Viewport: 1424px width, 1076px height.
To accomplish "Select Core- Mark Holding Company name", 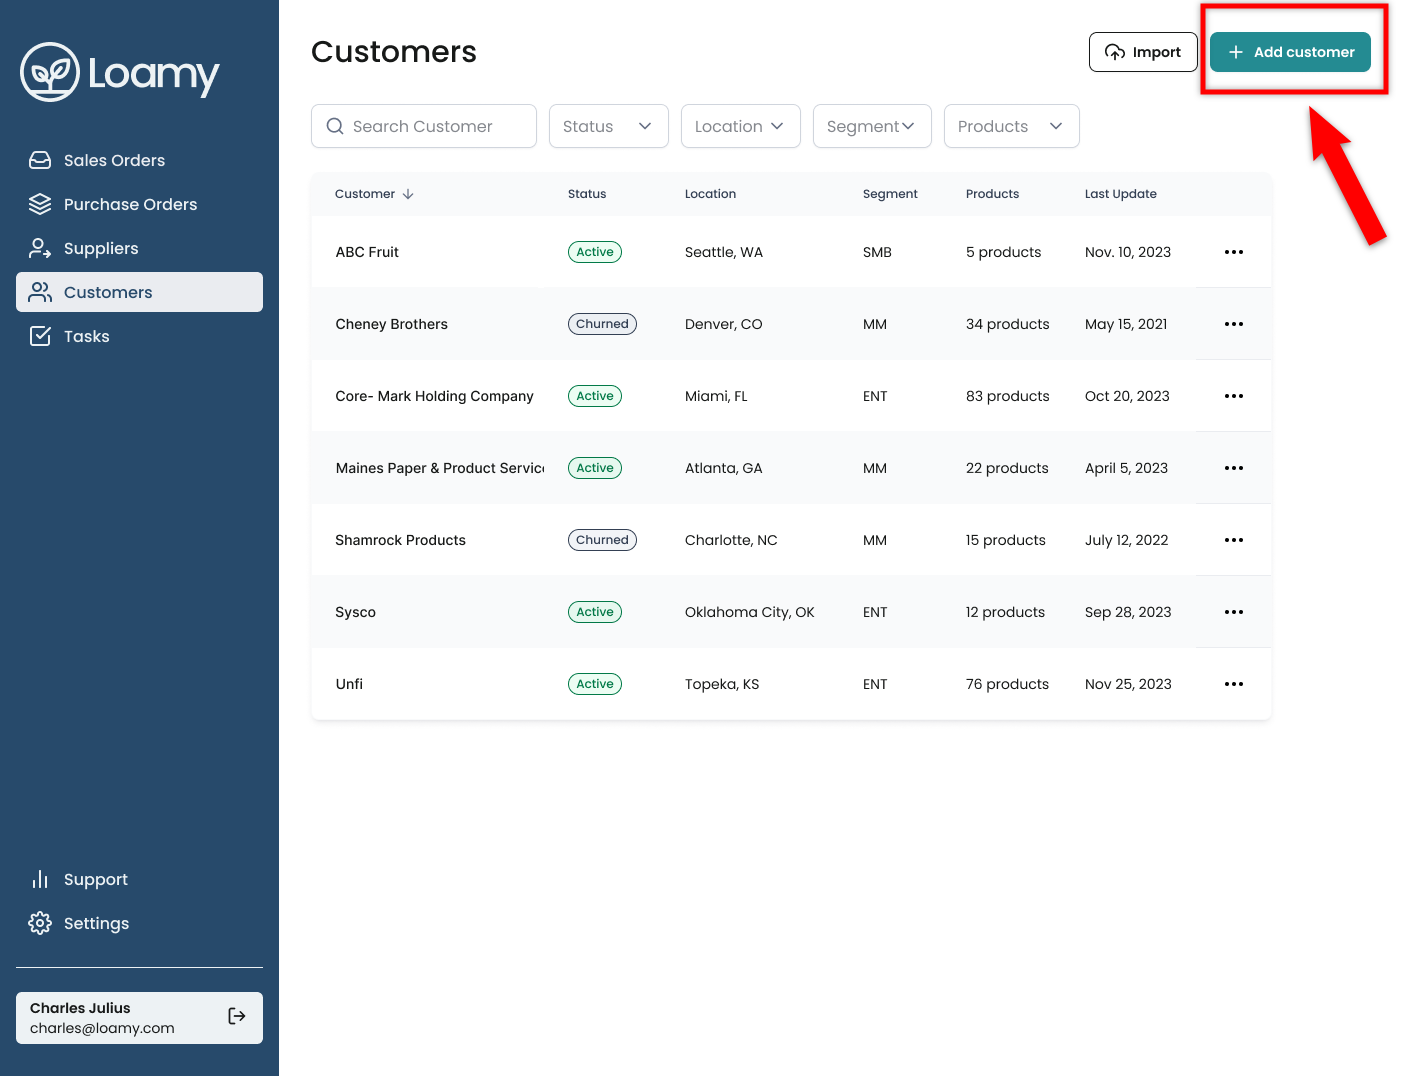I will (435, 396).
